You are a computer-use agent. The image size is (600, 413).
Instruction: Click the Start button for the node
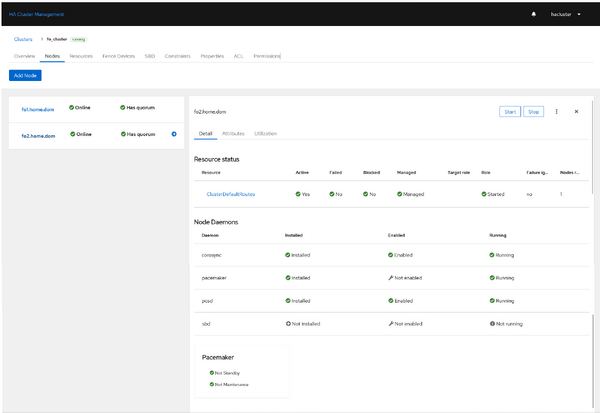click(x=510, y=112)
